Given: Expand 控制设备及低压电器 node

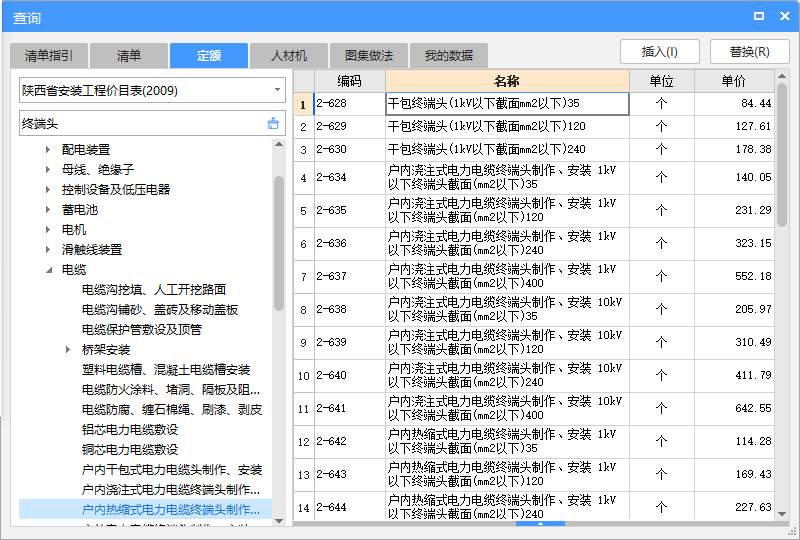Looking at the screenshot, I should [x=48, y=189].
